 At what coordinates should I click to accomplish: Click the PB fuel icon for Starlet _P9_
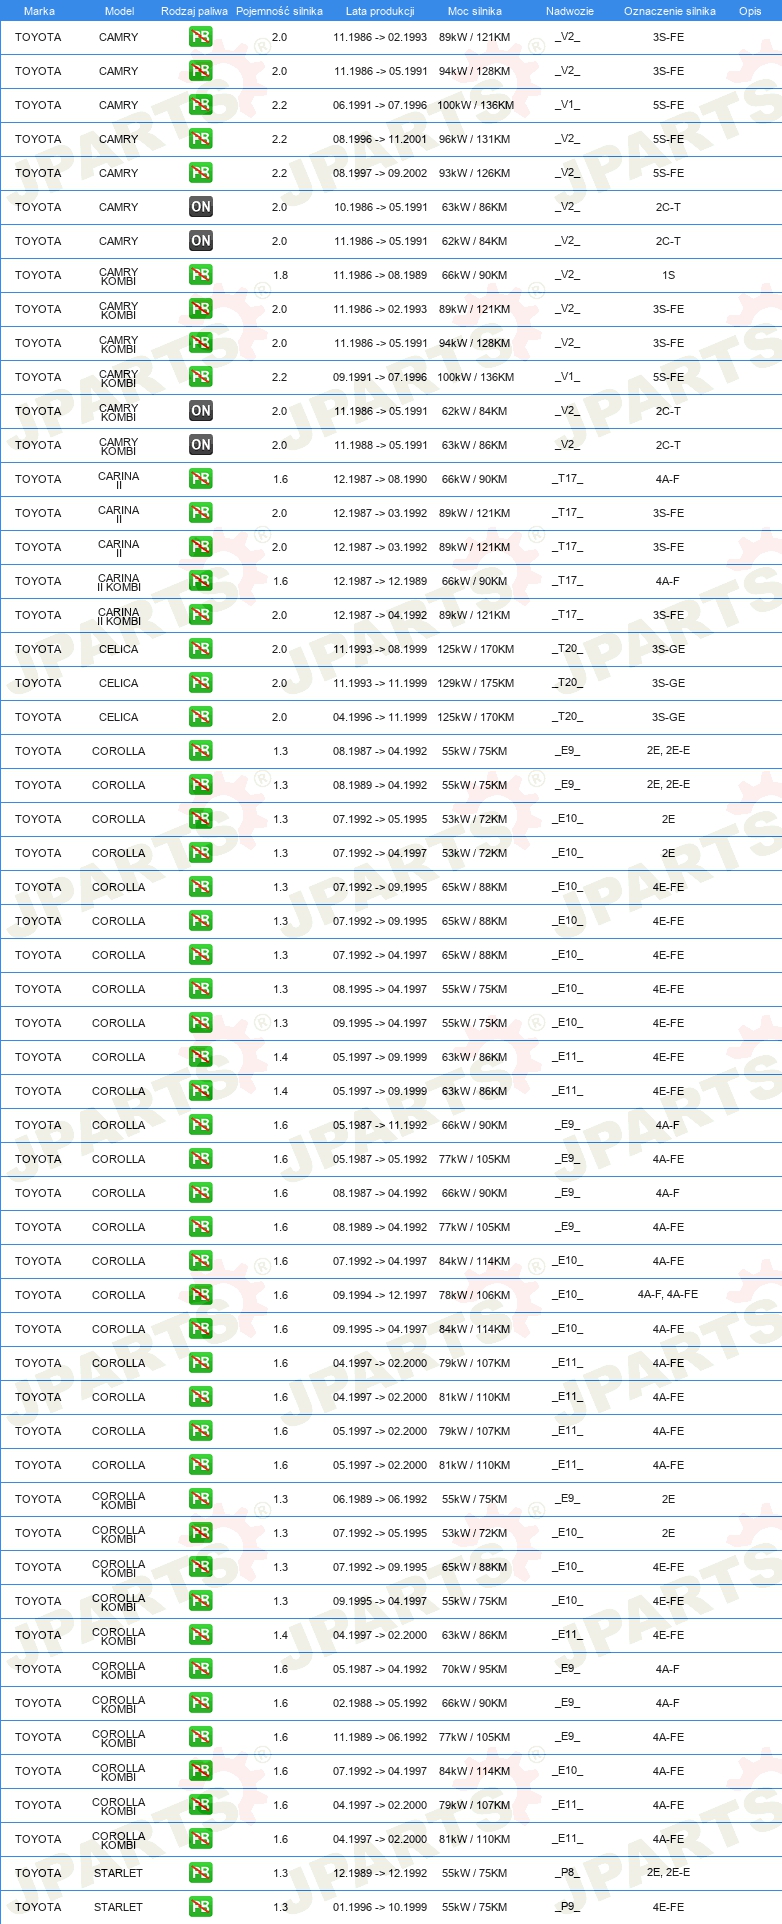(201, 1907)
